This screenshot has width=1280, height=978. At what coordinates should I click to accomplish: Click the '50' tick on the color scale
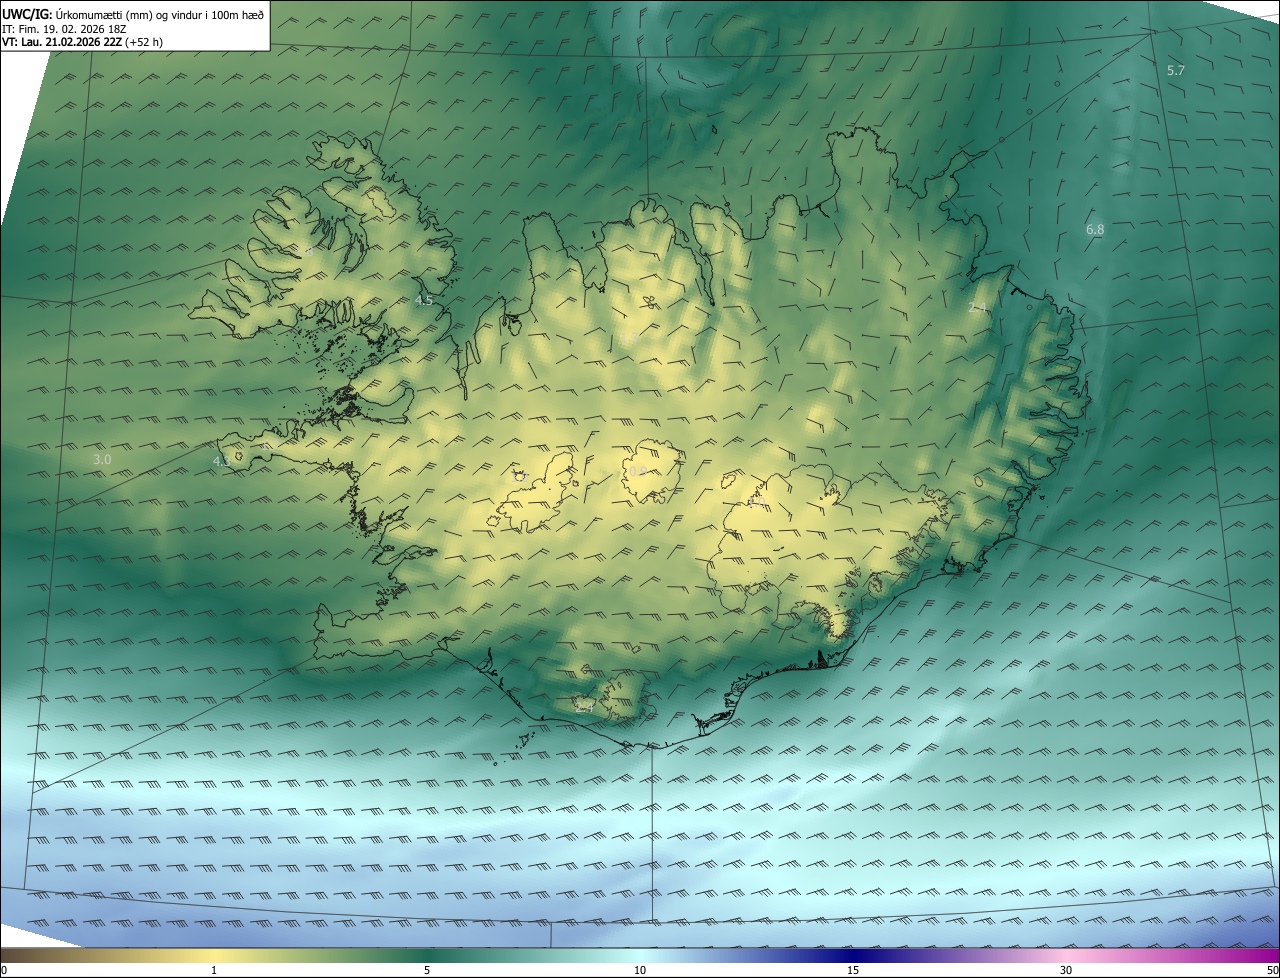(x=1272, y=970)
